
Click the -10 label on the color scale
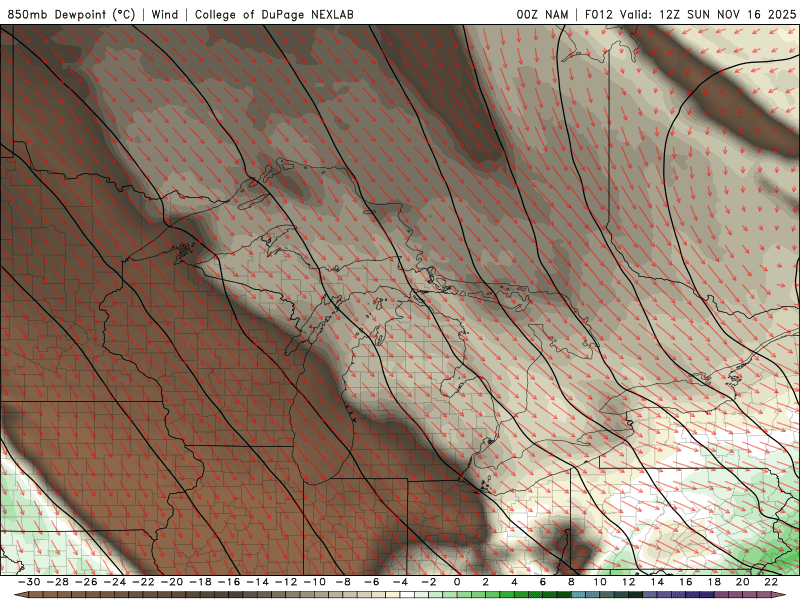[x=315, y=582]
